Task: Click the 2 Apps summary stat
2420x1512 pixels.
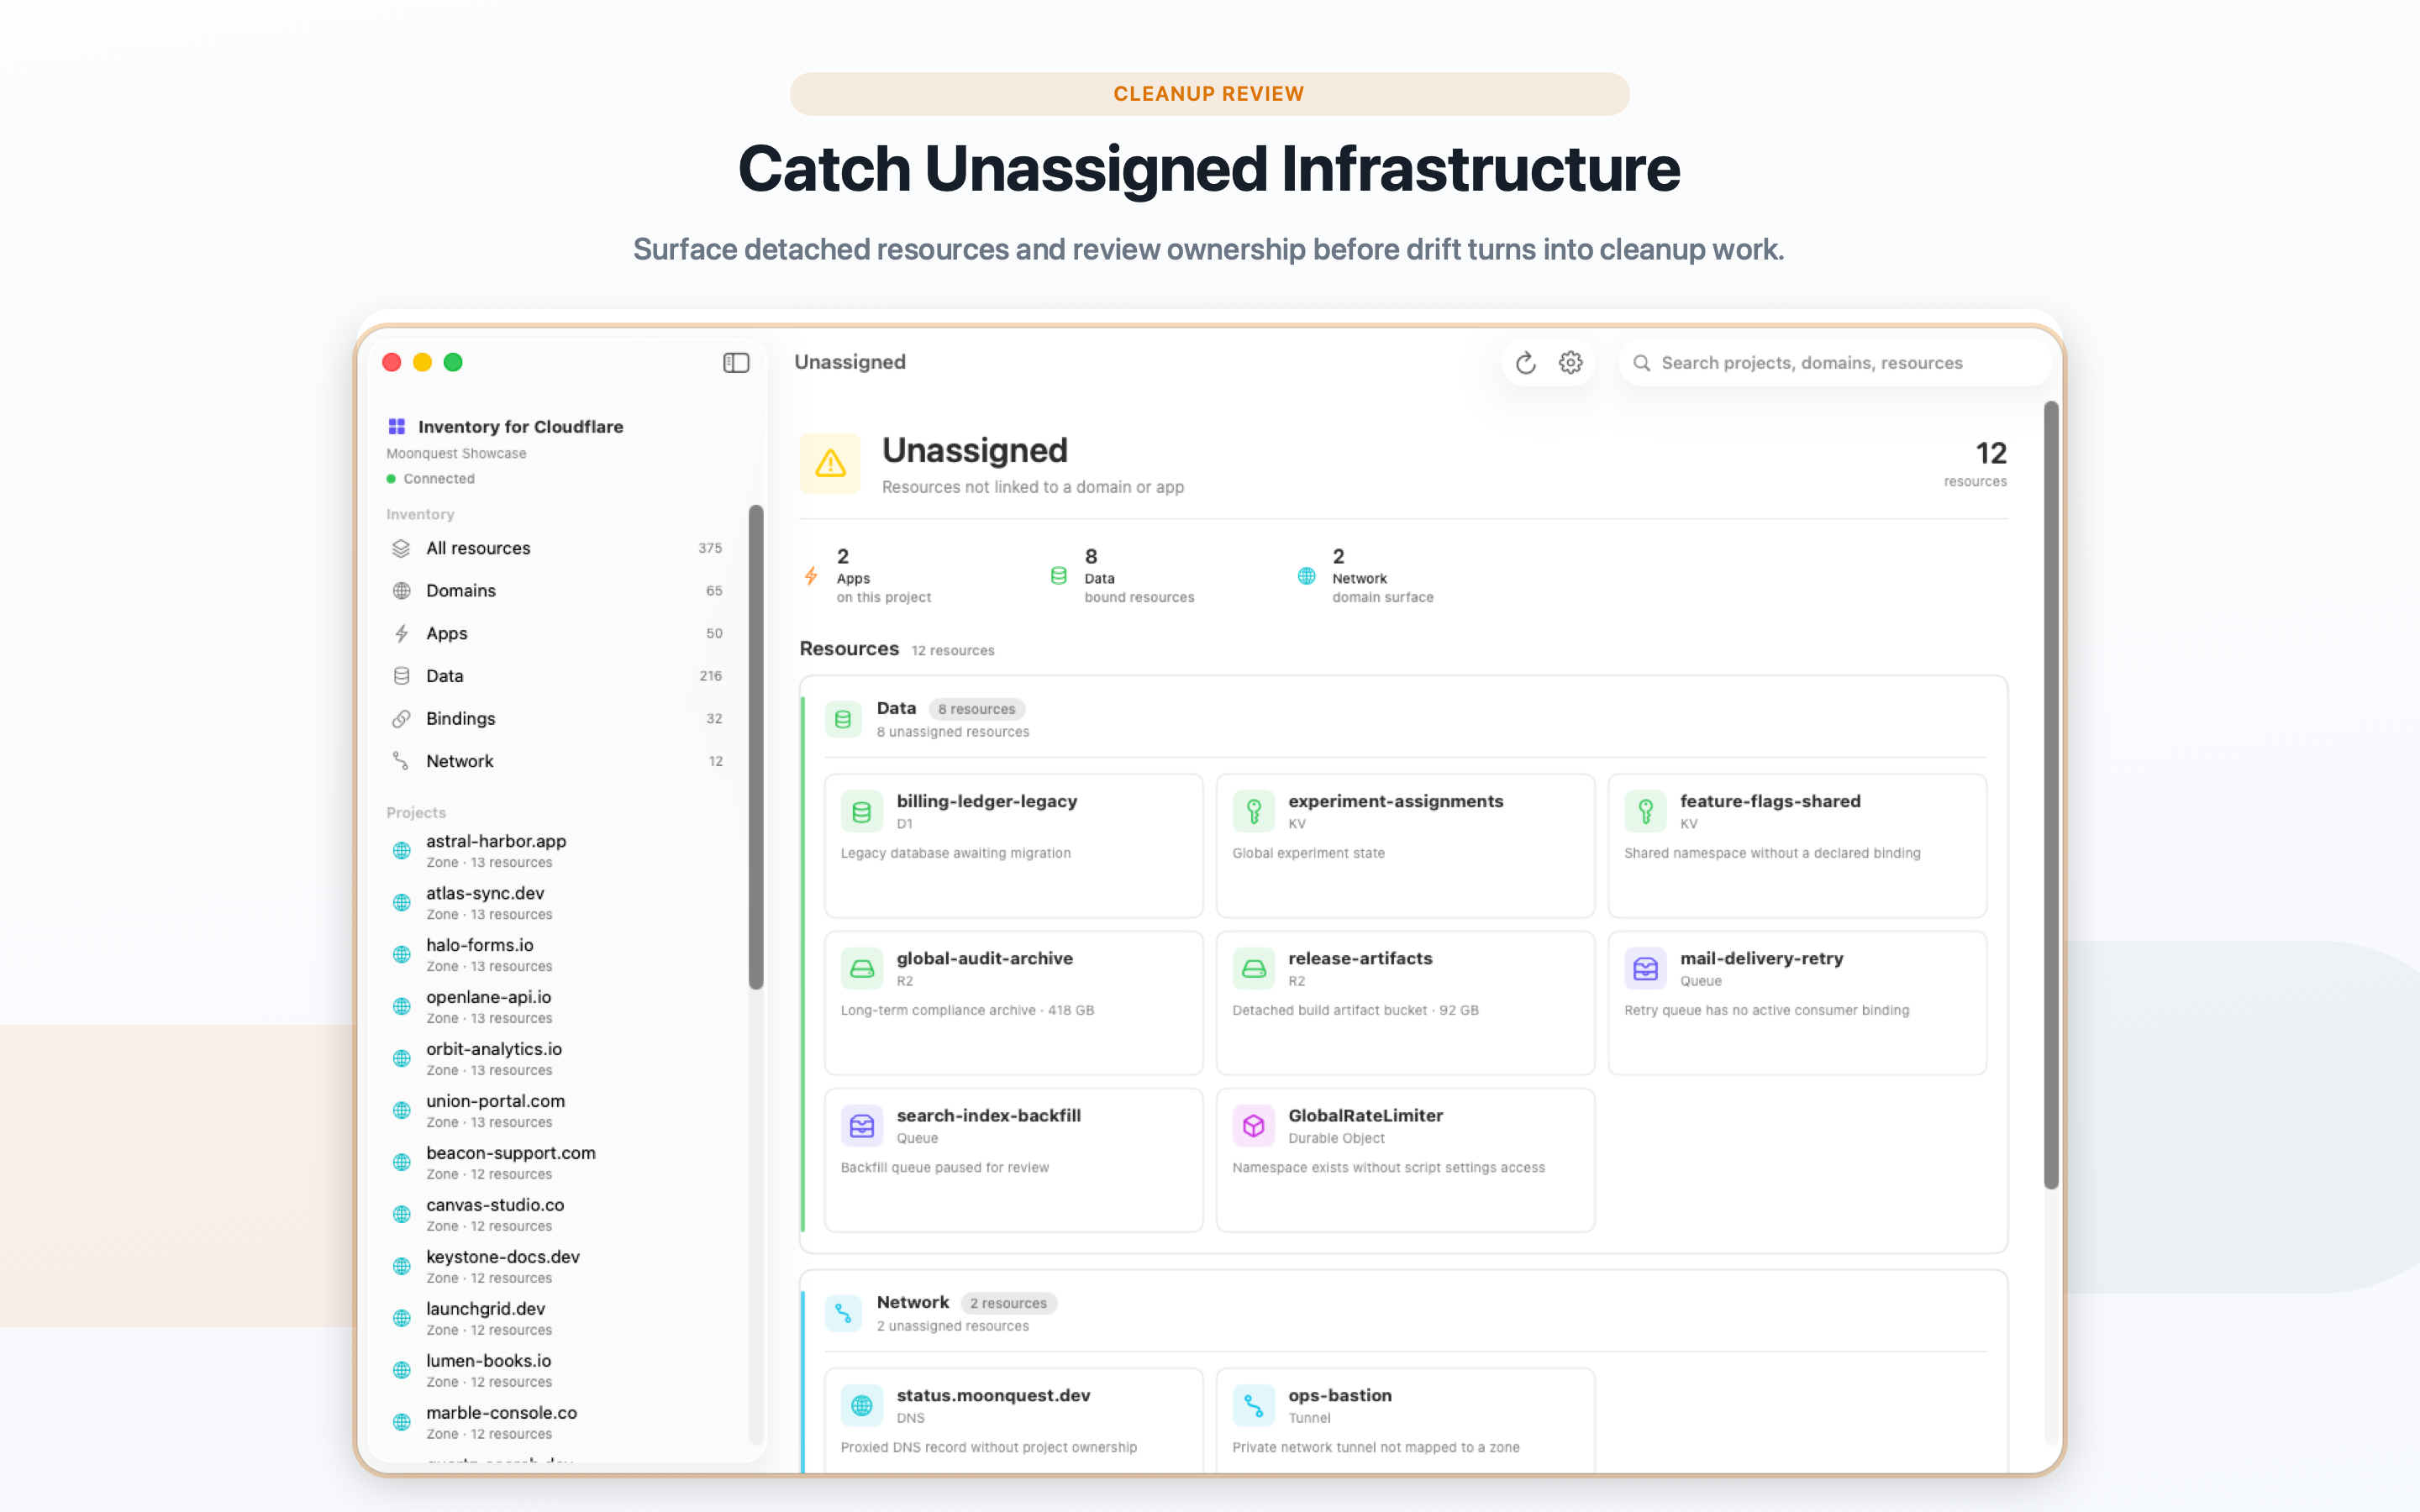Action: click(x=868, y=576)
